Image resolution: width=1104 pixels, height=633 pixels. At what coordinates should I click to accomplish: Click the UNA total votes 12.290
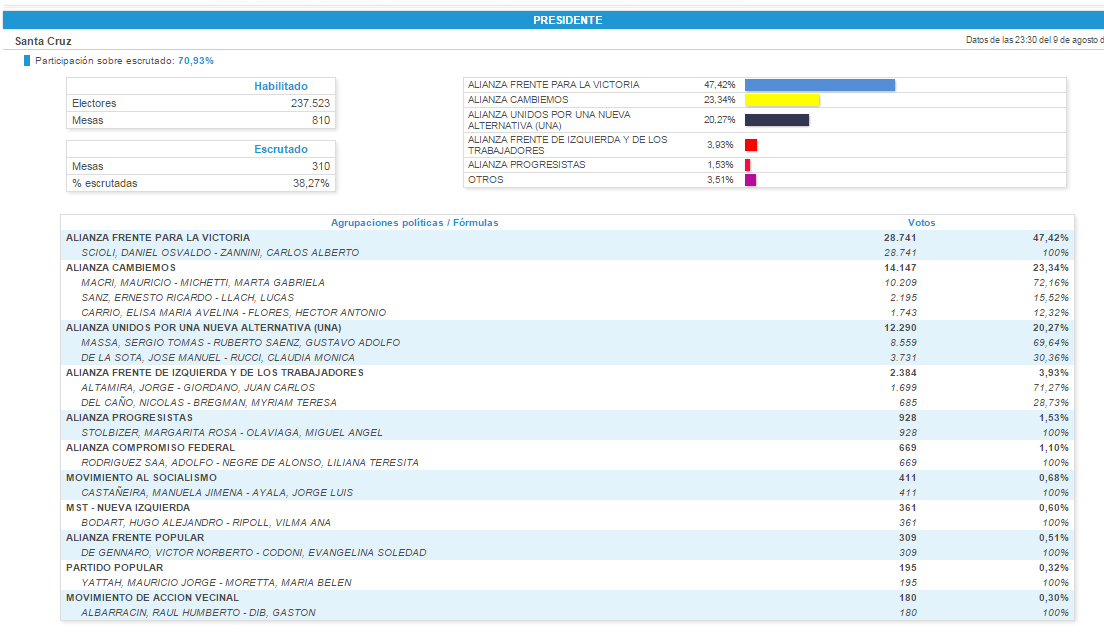901,327
